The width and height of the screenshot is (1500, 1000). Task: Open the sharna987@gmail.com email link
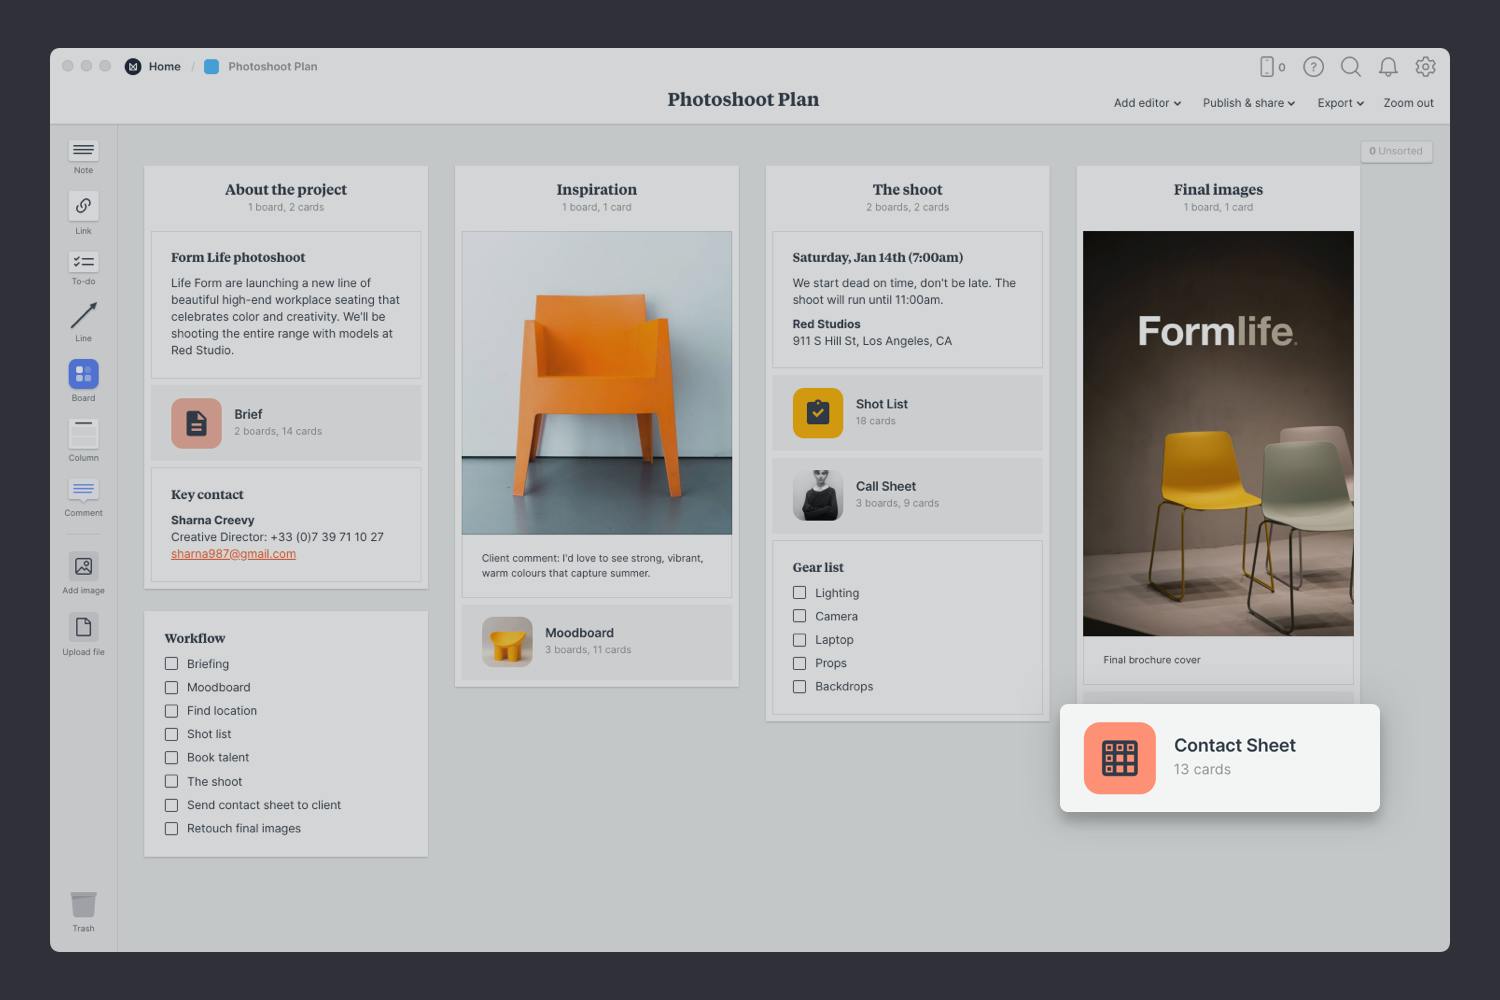(x=233, y=554)
